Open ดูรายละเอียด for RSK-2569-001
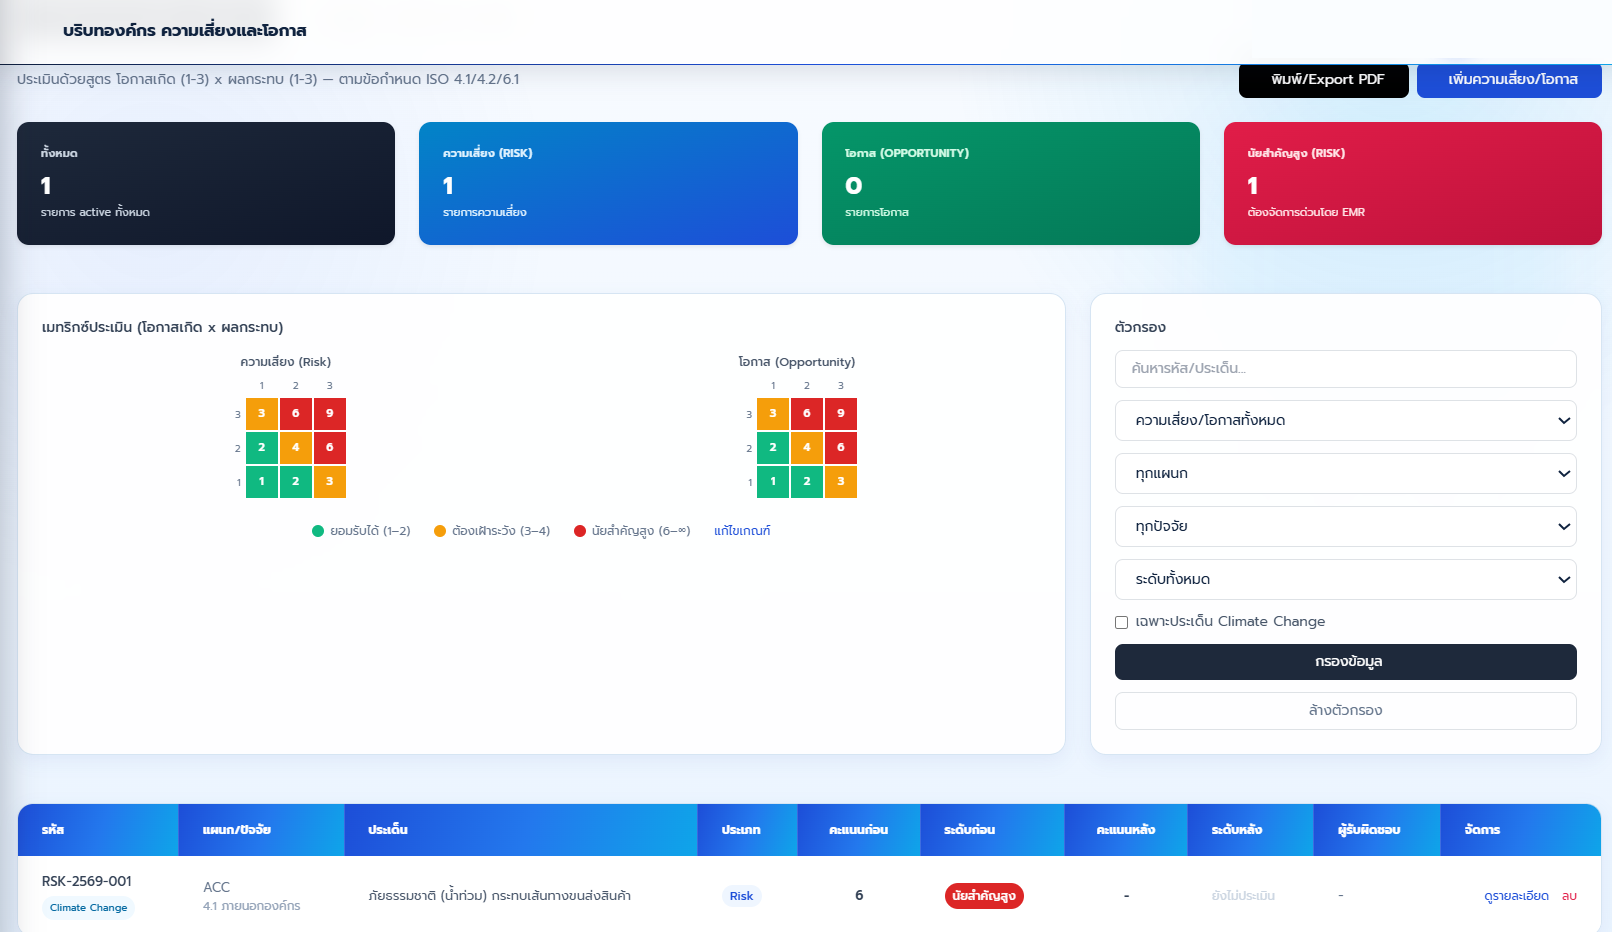Viewport: 1612px width, 932px height. point(1516,896)
